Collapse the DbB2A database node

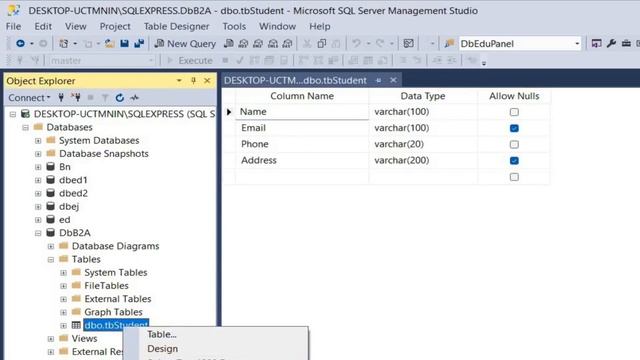[x=38, y=233]
